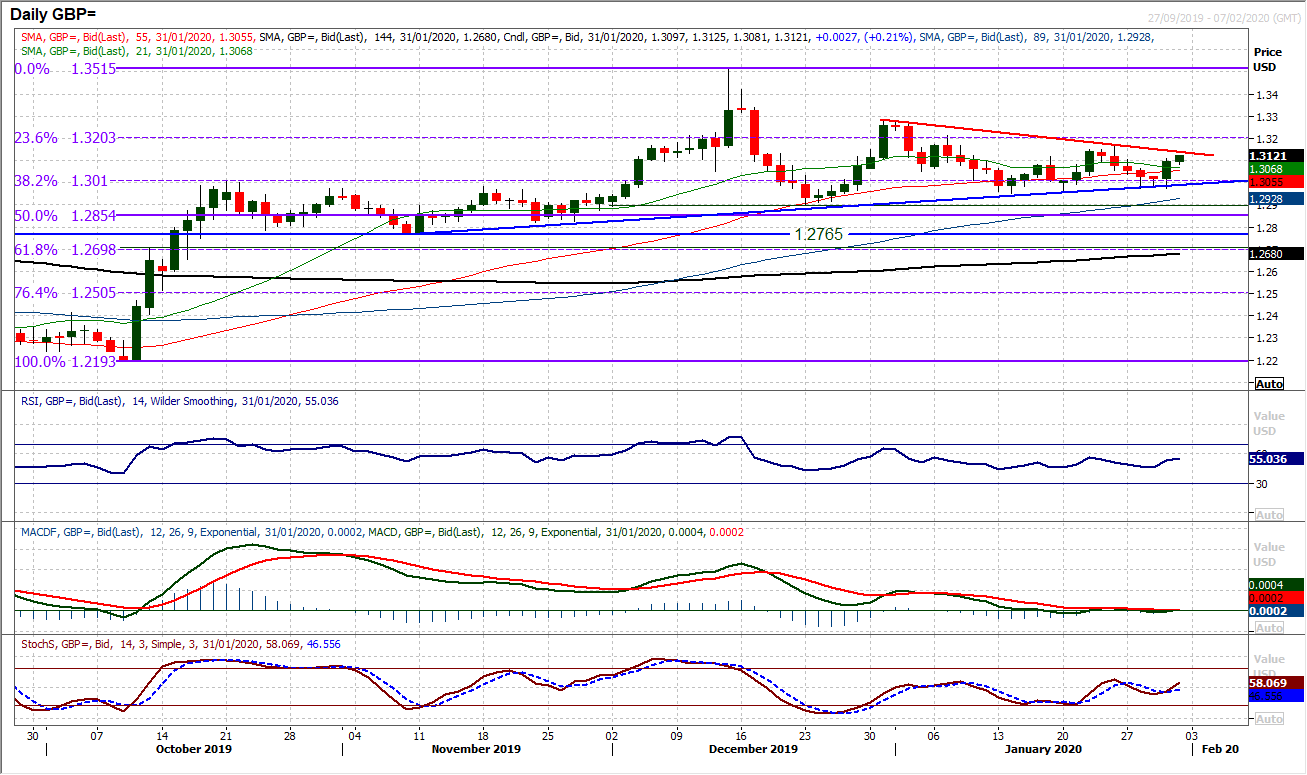
Task: Toggle Auto scaling on the RSI panel
Action: pos(1268,513)
